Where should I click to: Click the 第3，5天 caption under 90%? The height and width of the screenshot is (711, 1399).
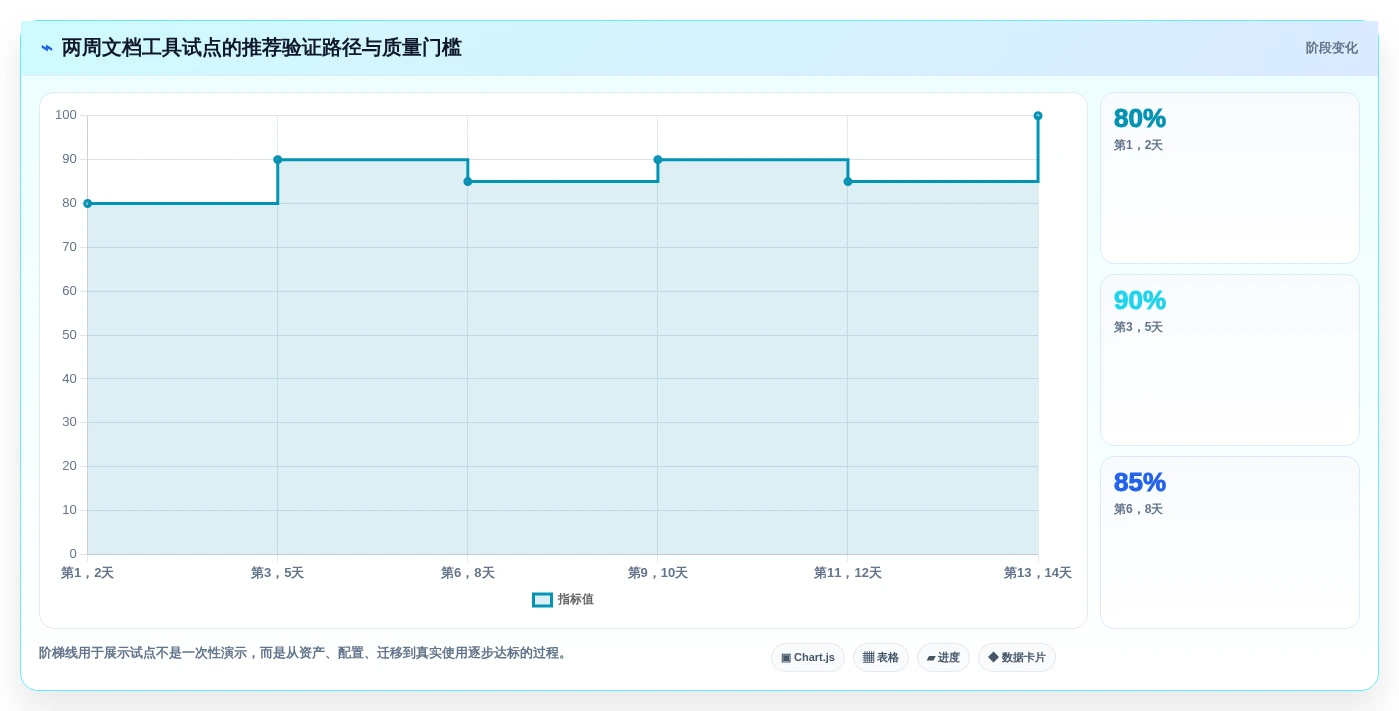[1138, 327]
